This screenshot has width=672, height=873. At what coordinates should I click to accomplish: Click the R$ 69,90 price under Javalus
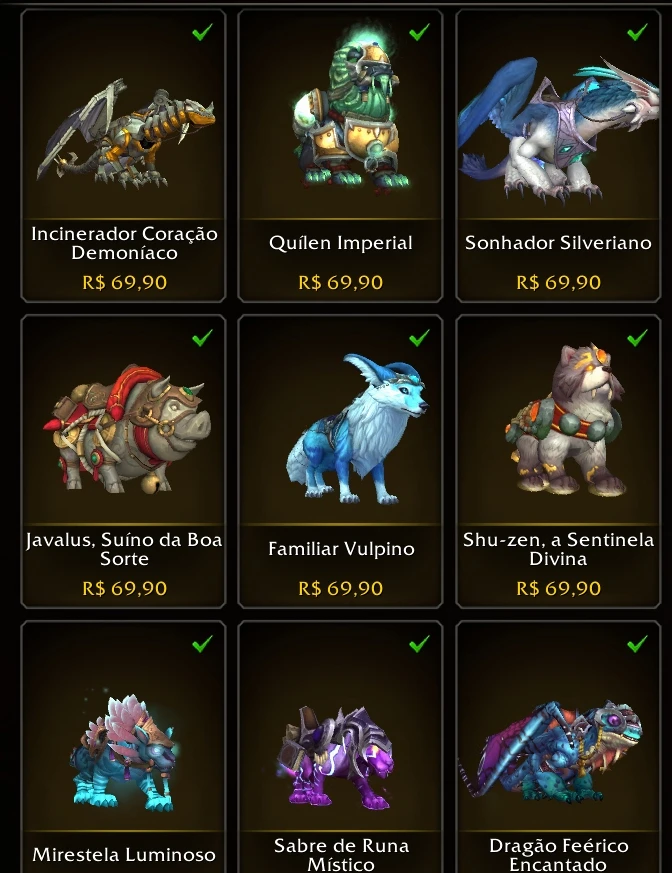click(124, 588)
